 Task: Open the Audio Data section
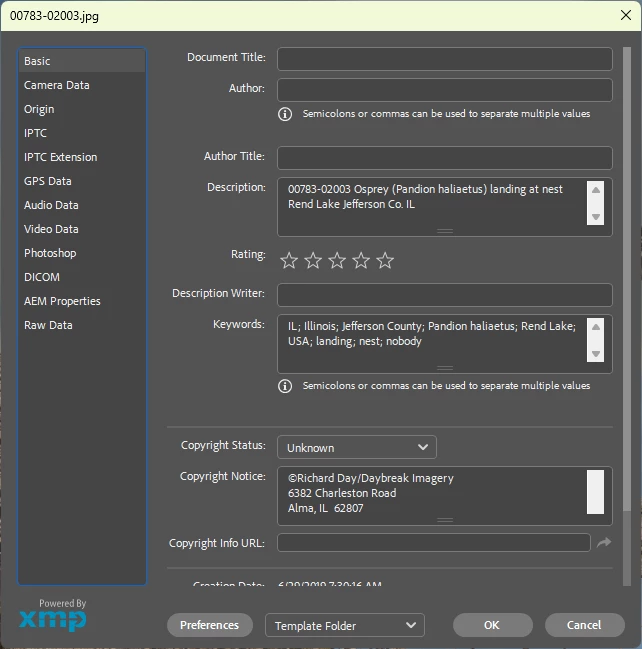click(x=82, y=205)
